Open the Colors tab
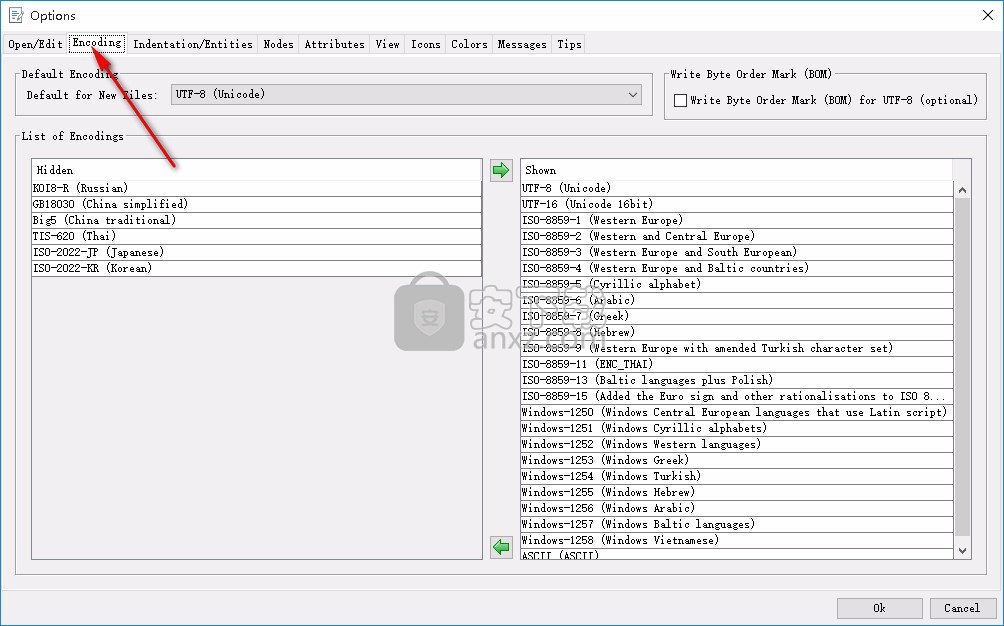 click(x=469, y=44)
